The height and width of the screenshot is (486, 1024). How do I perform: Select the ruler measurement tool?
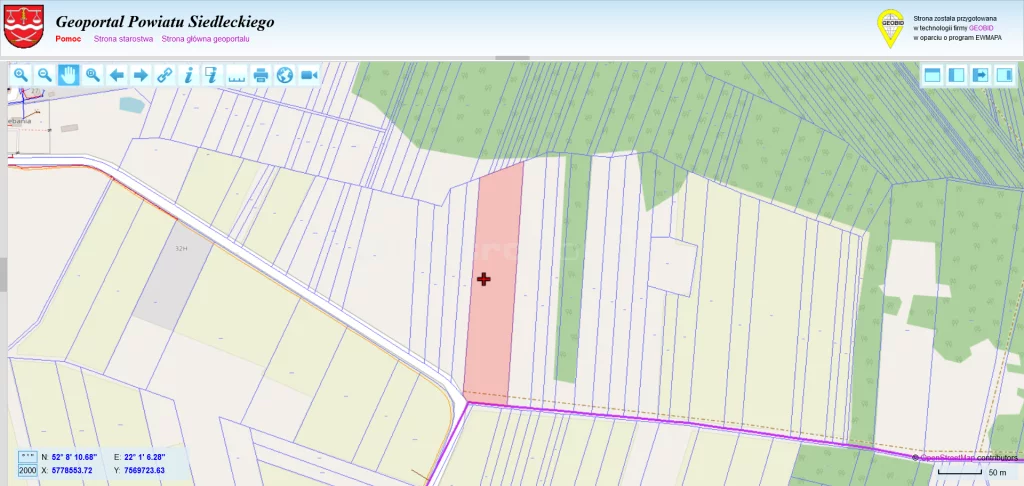coord(237,75)
